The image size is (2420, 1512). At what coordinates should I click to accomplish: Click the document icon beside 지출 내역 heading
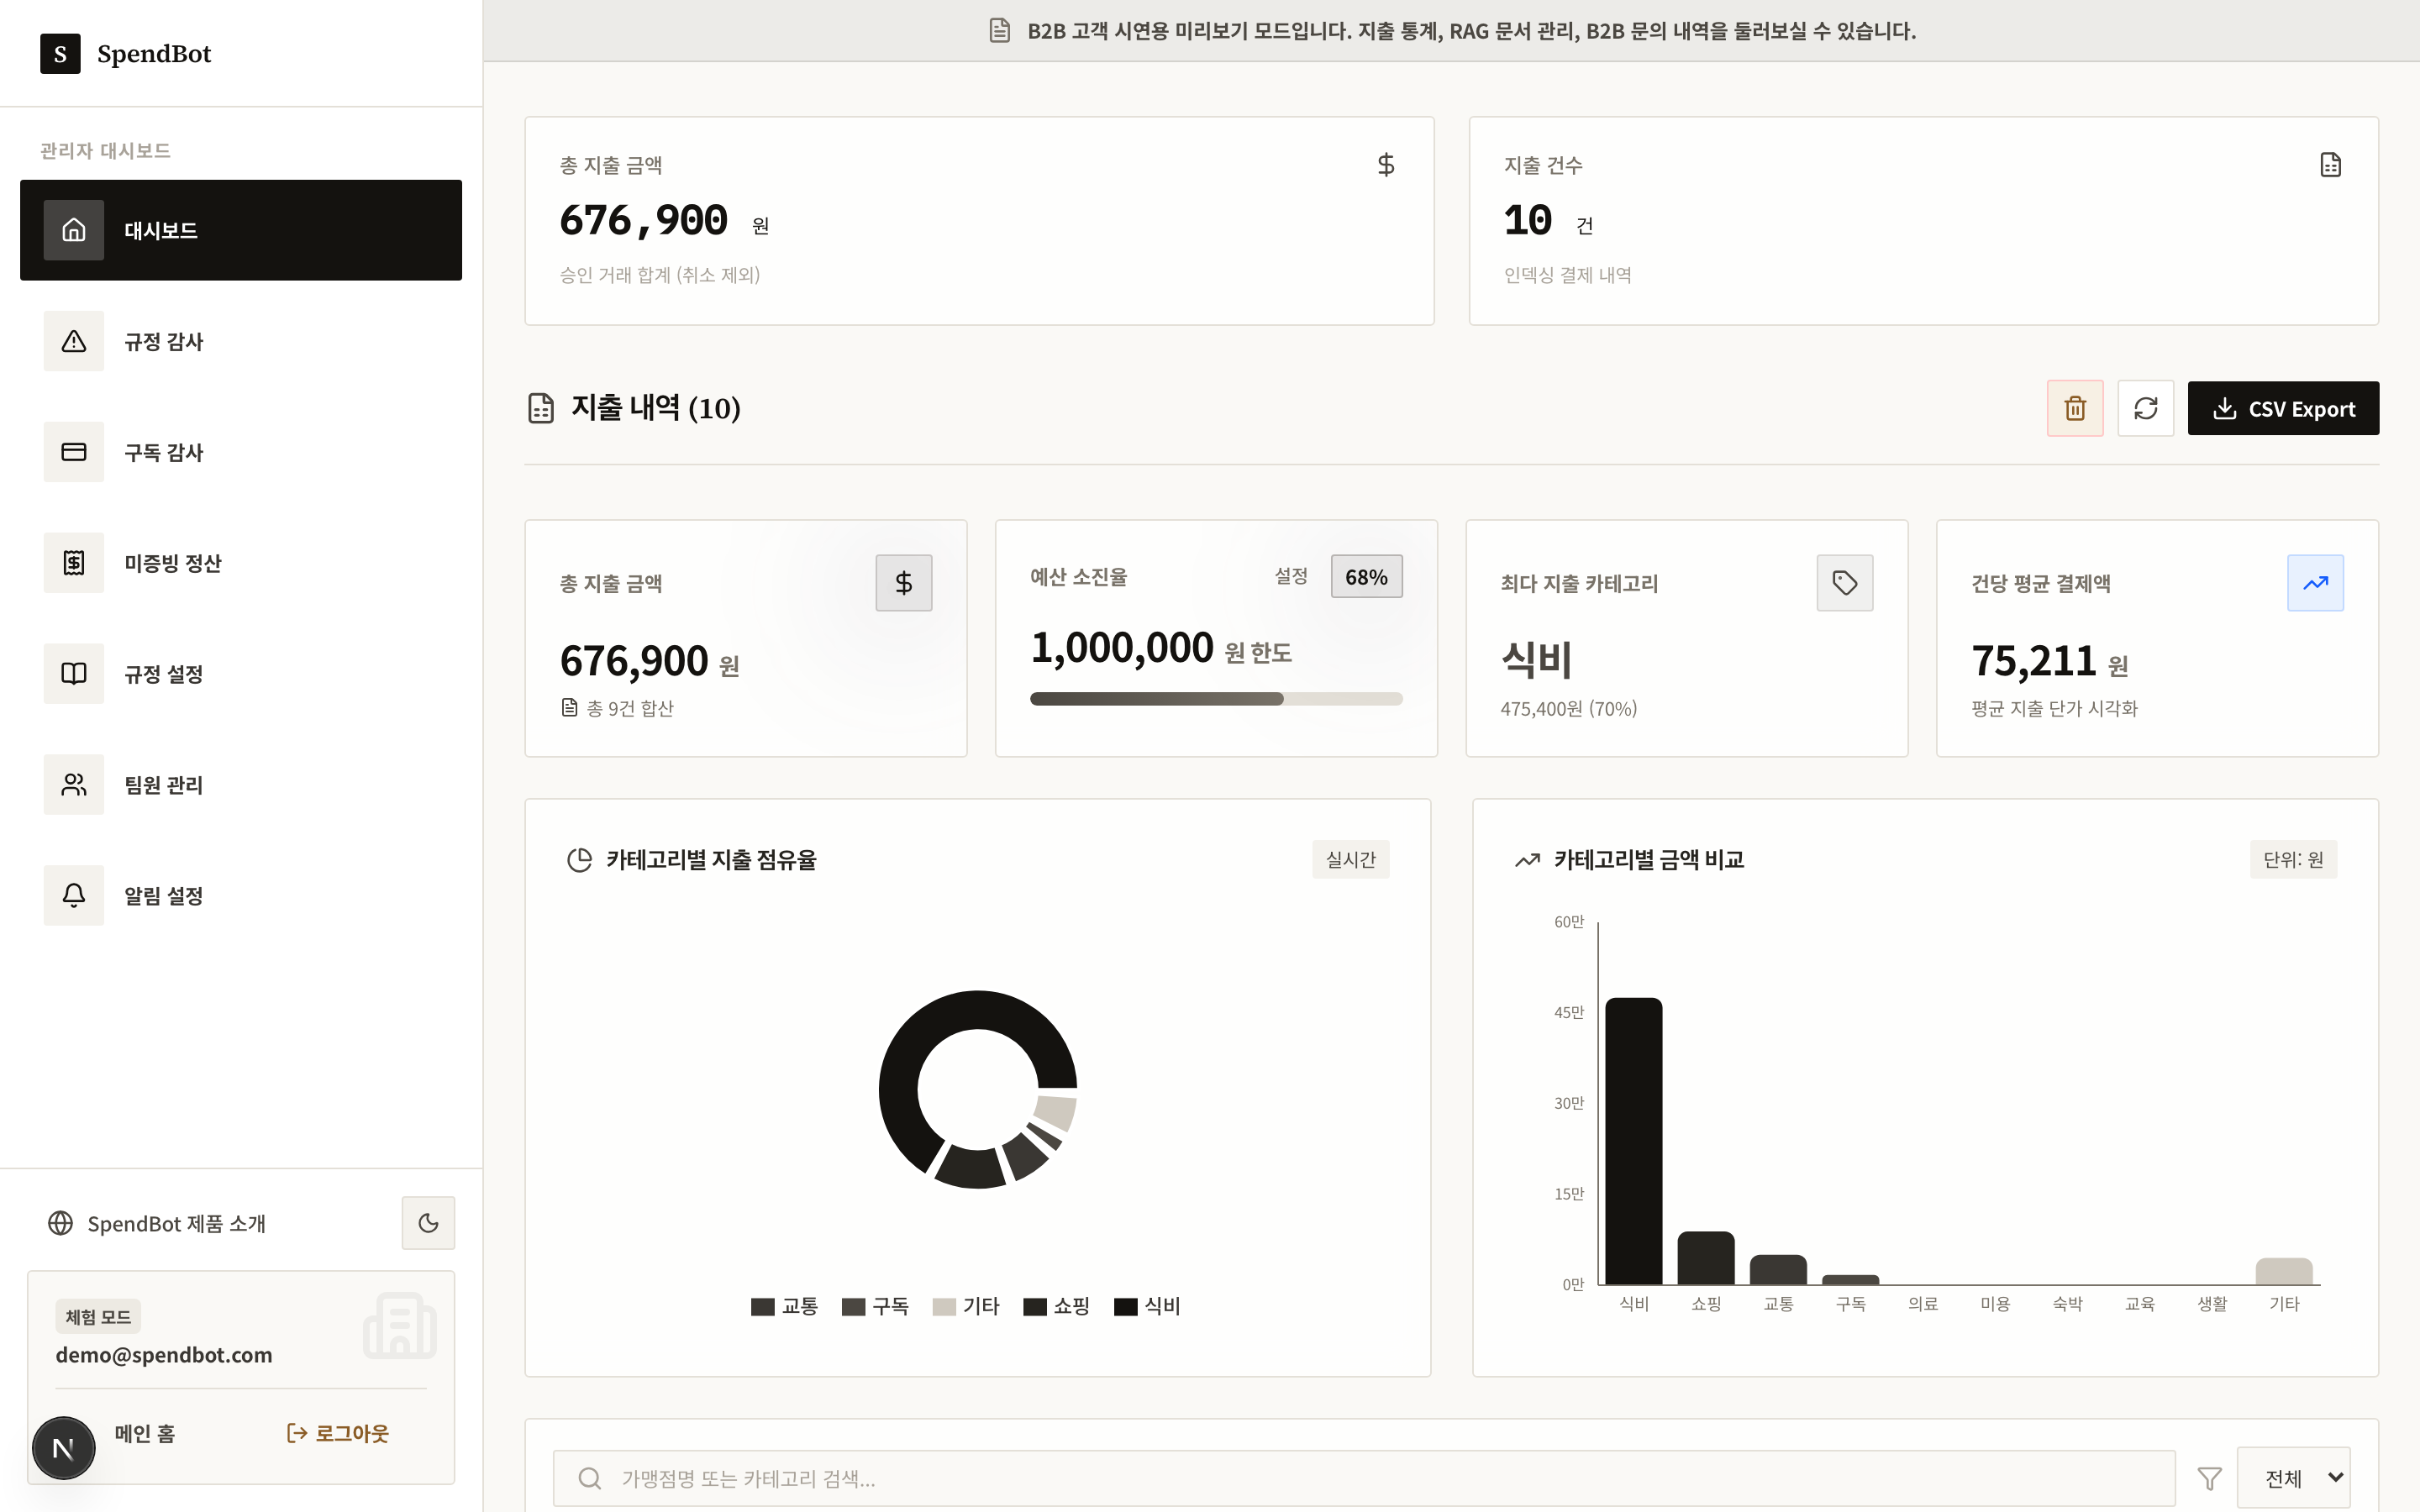click(x=541, y=408)
